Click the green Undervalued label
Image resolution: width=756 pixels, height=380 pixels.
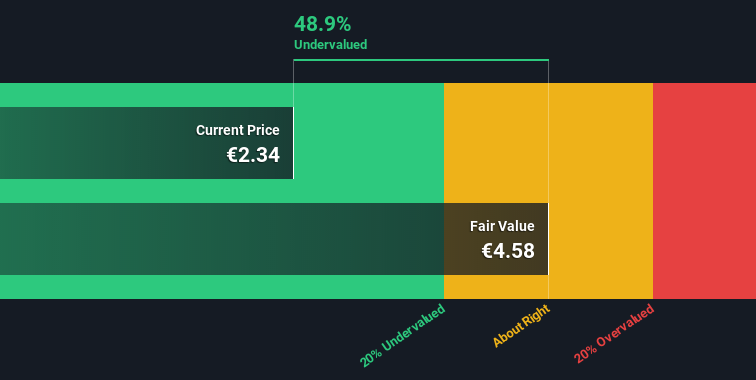coord(330,44)
